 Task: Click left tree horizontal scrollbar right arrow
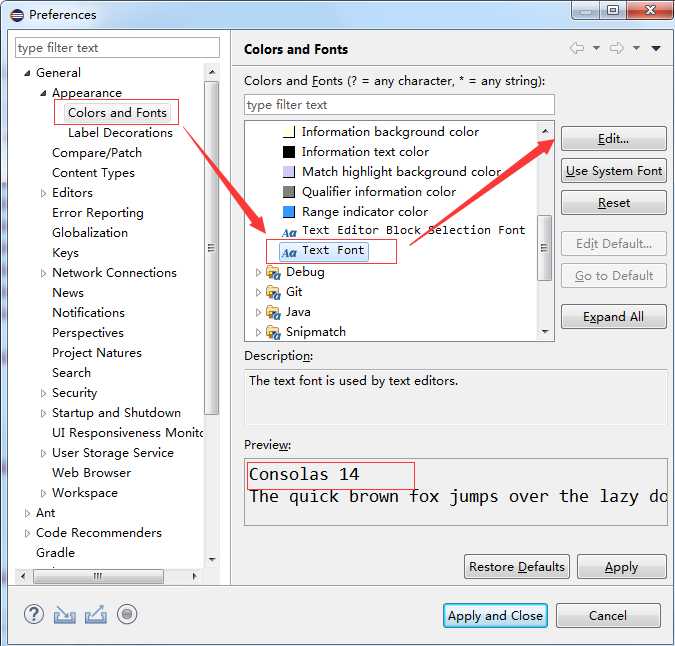click(x=195, y=576)
